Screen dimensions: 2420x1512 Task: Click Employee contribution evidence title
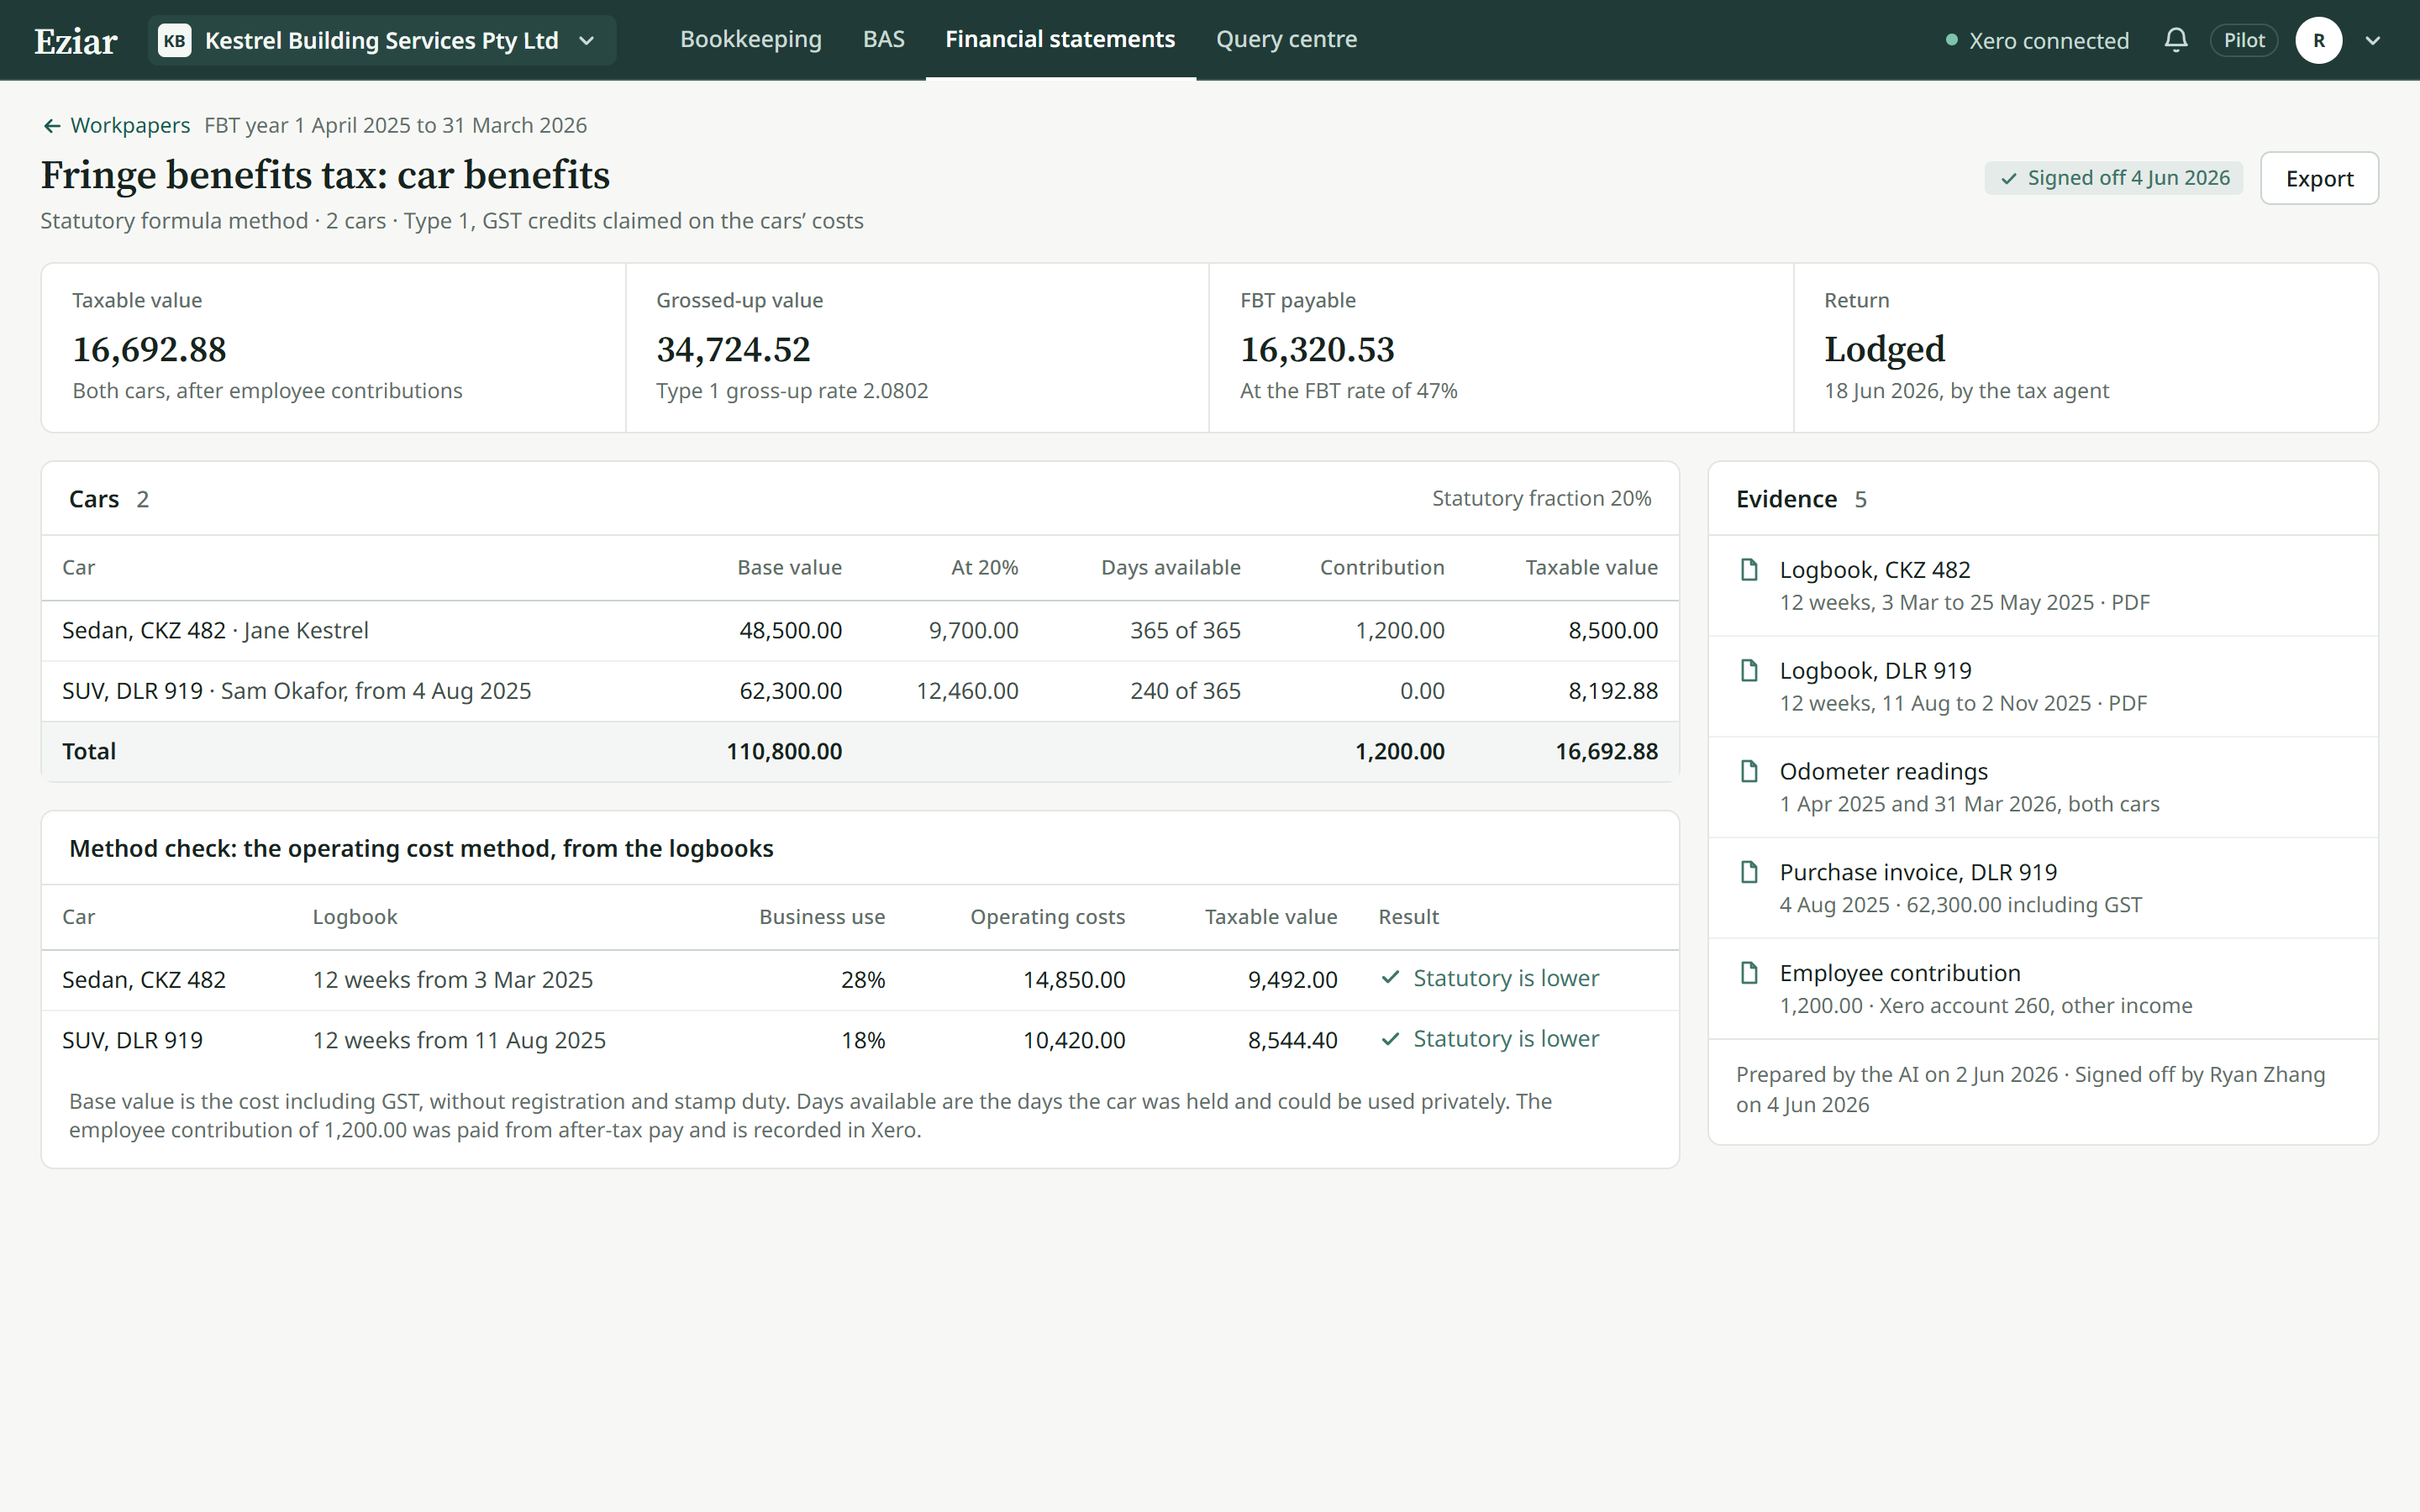(x=1899, y=973)
